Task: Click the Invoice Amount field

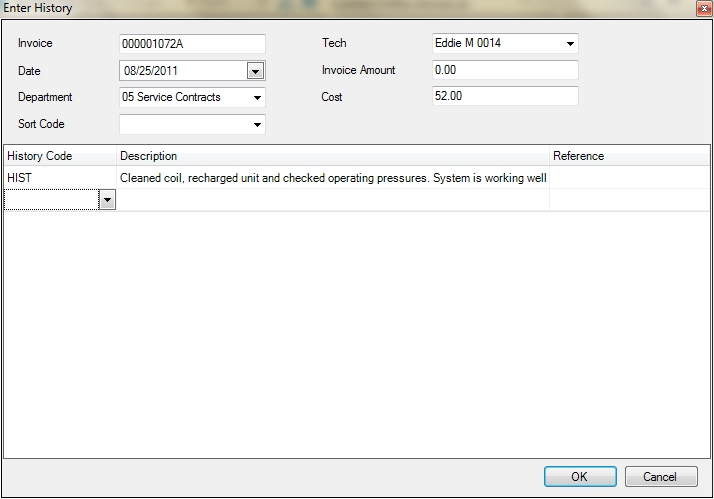Action: point(505,70)
